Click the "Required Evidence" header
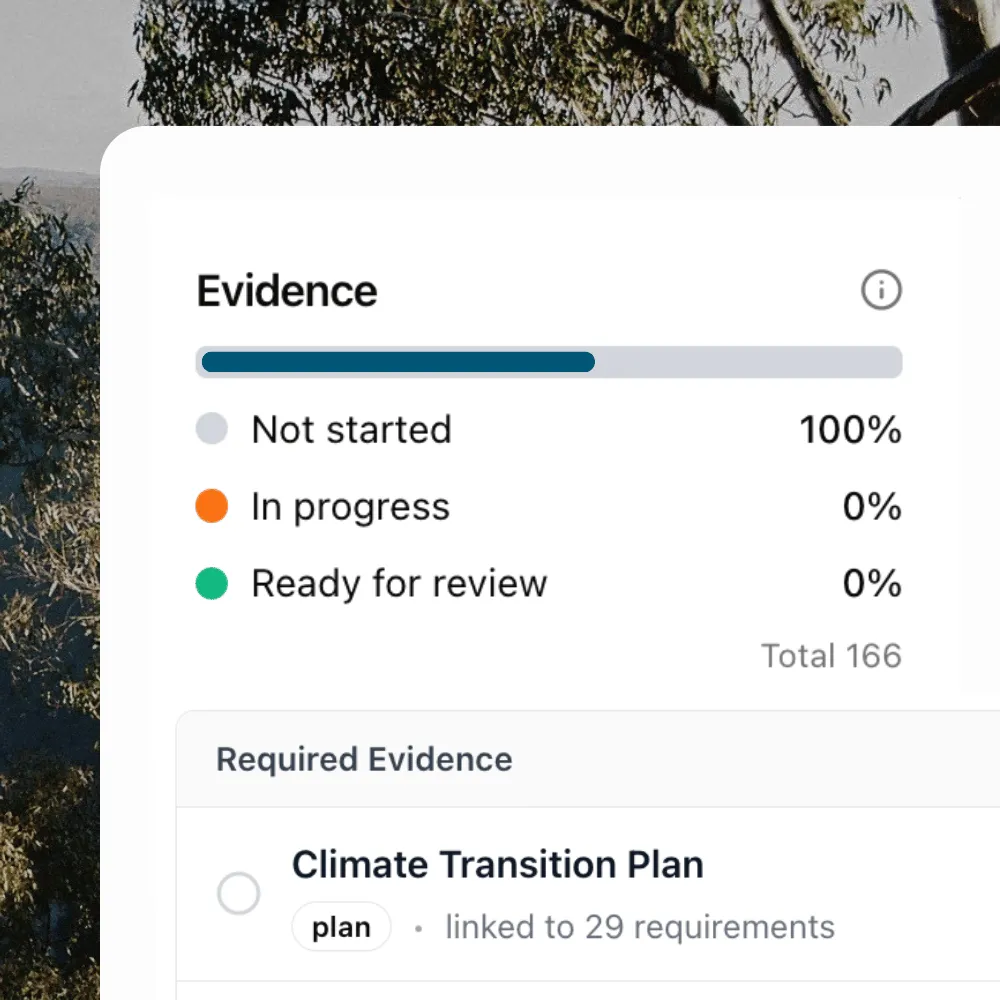Screen dimensions: 1000x1000 (364, 759)
